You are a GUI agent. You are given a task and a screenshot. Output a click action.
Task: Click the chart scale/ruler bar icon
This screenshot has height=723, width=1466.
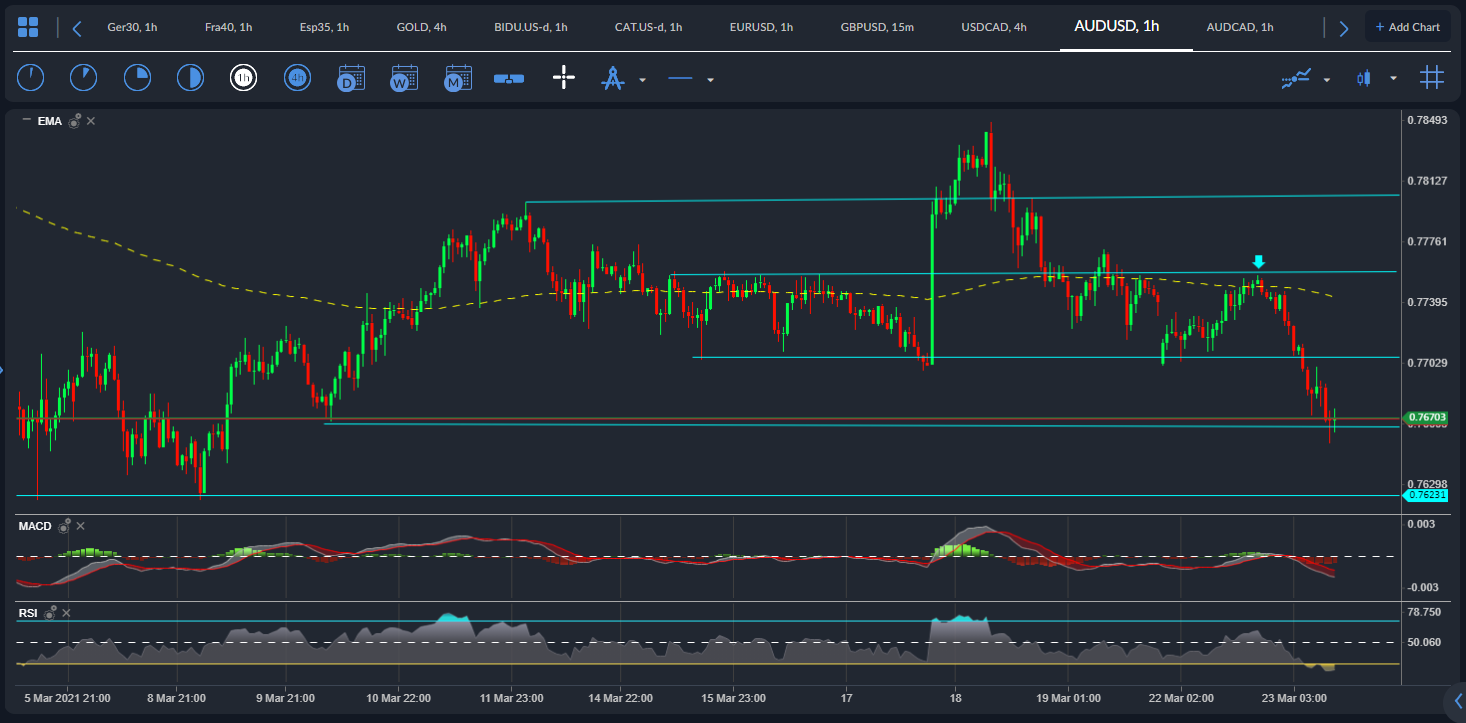point(509,78)
